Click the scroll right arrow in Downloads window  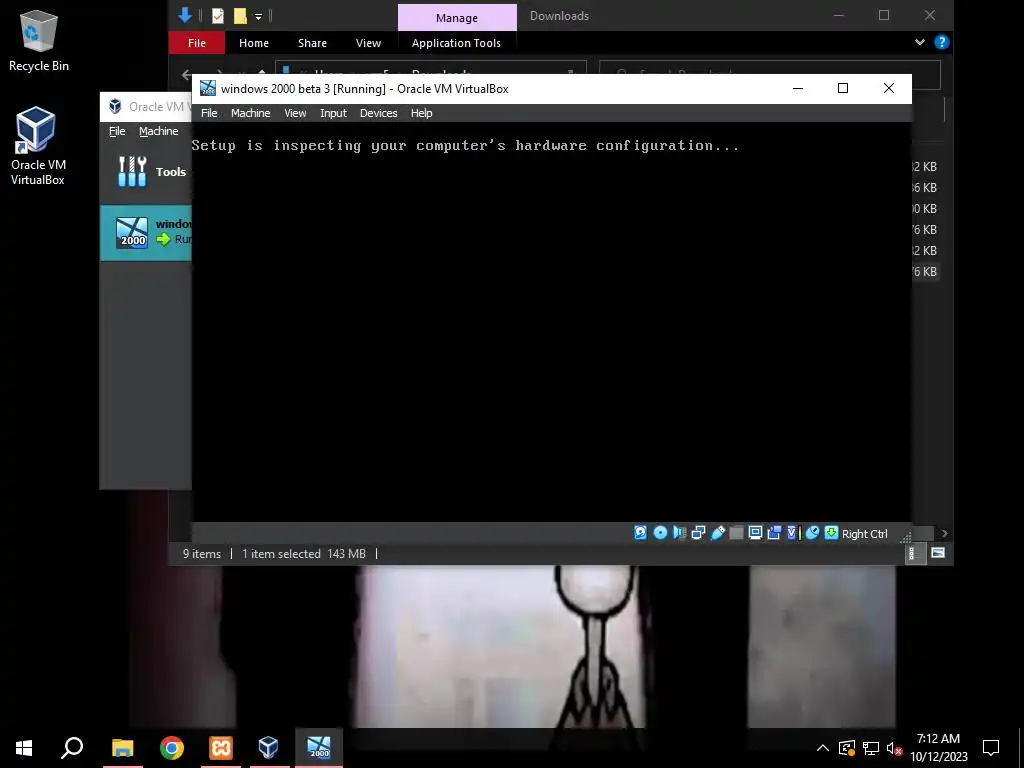[x=944, y=534]
